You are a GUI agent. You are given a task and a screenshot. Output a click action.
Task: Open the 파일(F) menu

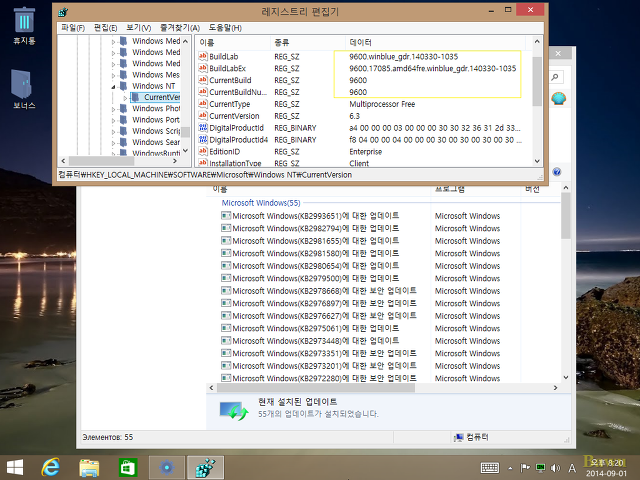[73, 28]
